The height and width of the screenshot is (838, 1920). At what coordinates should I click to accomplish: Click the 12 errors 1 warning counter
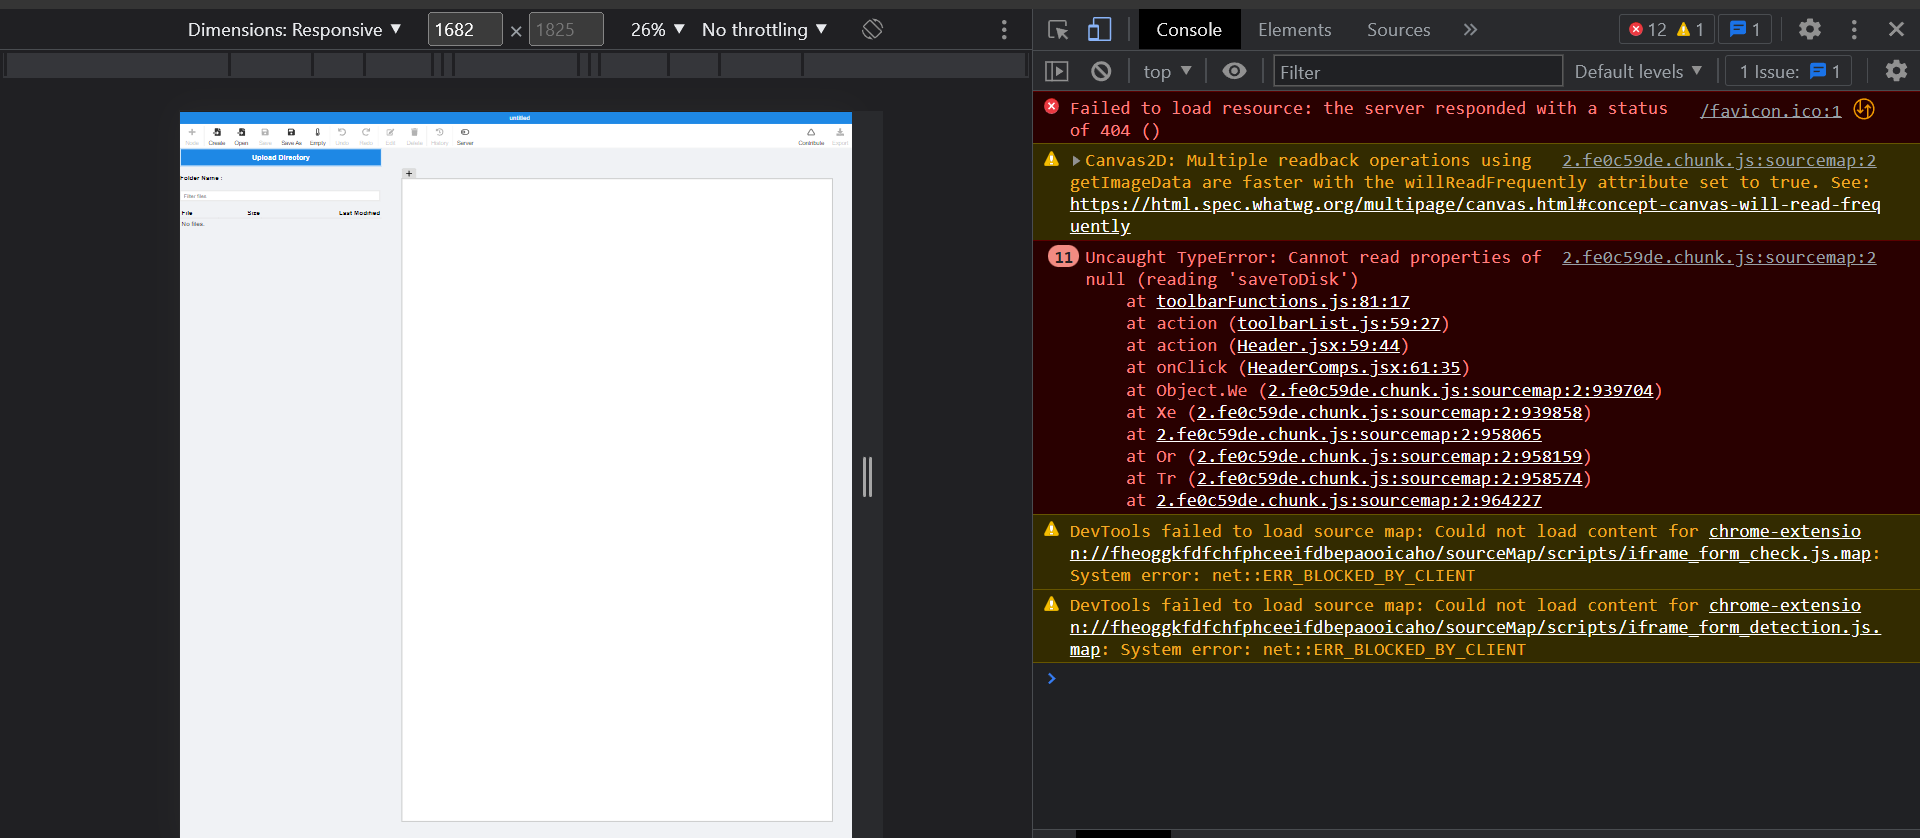coord(1666,30)
